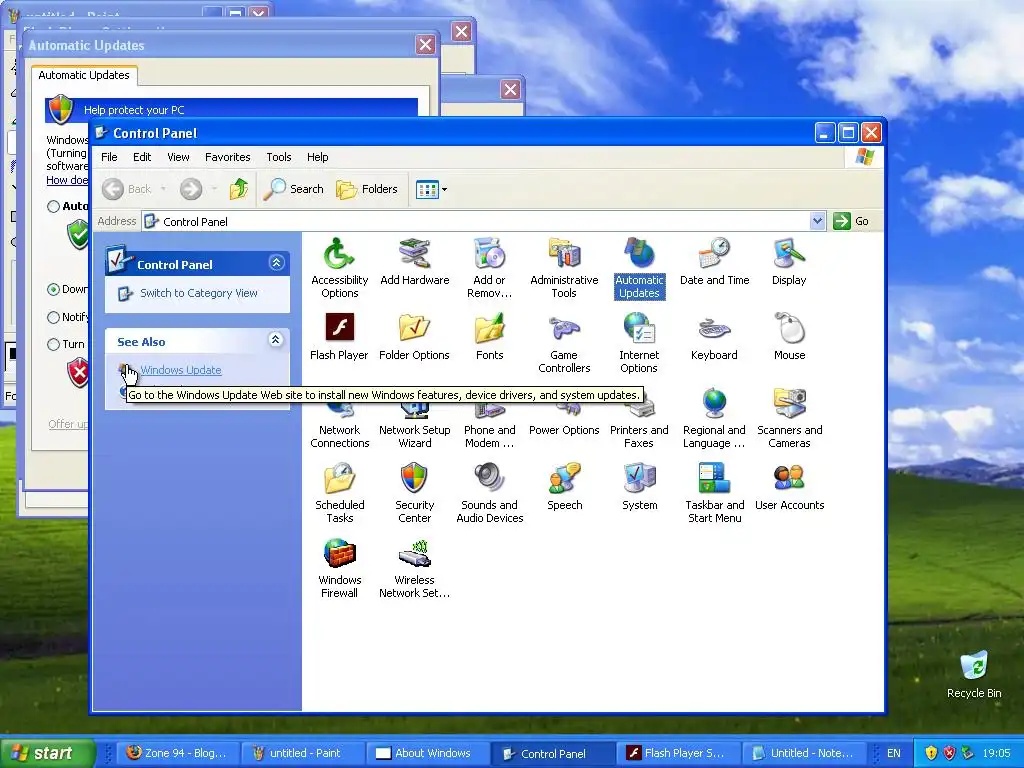
Task: Open Regional and Language options icon
Action: click(x=714, y=404)
